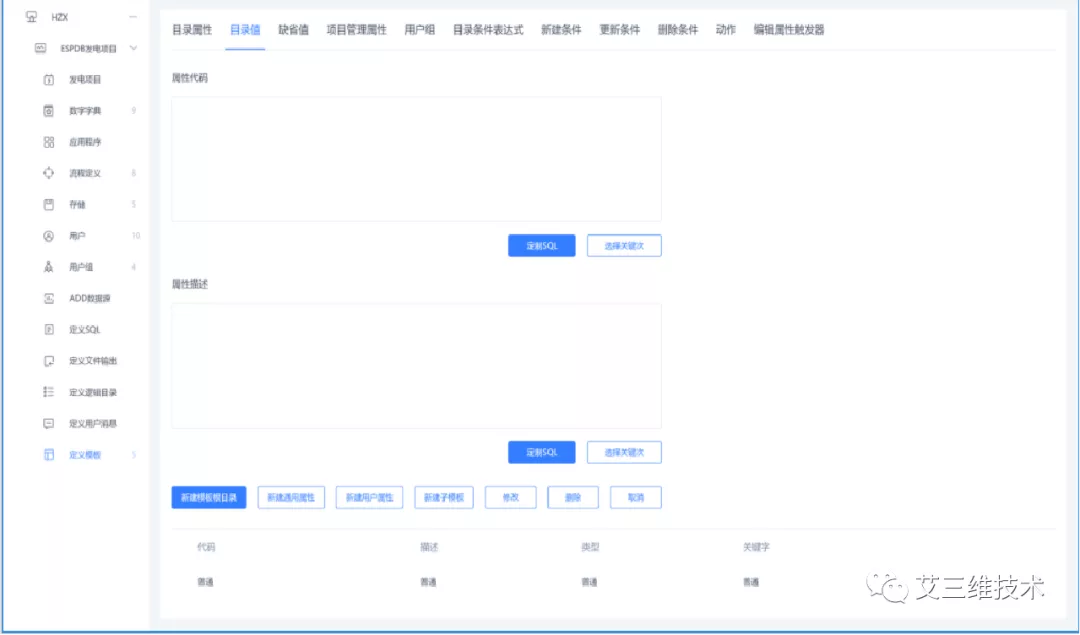Click the ESPDB发电项目 project icon

click(41, 48)
